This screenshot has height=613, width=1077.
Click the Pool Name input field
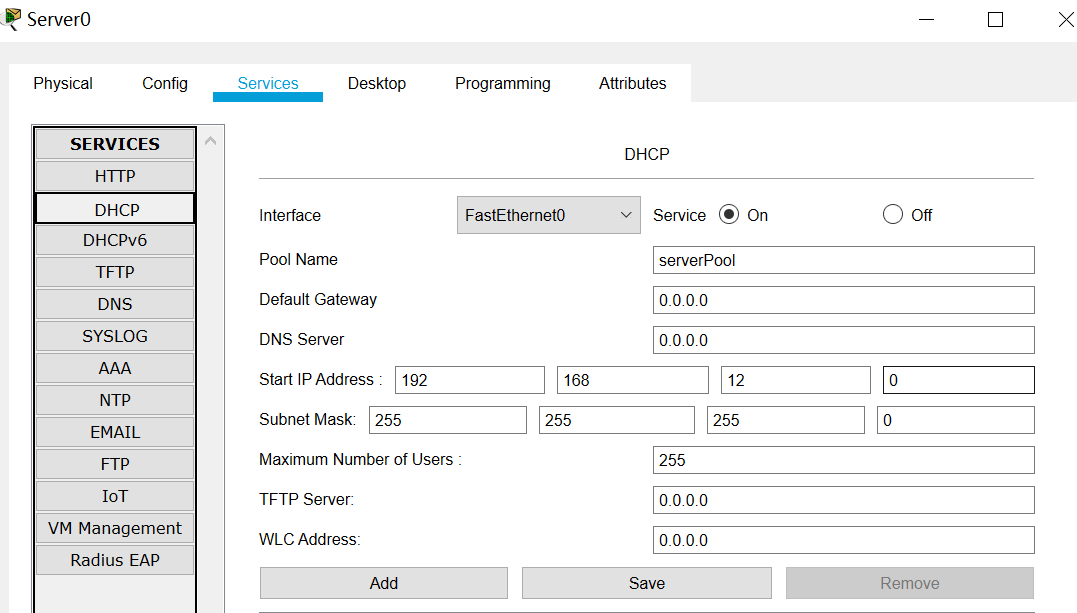(843, 260)
